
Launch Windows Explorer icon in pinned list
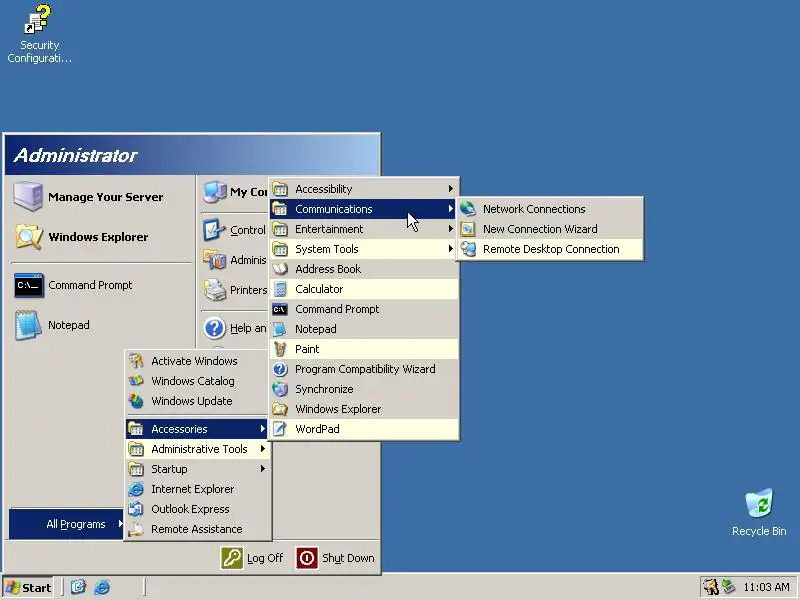pyautogui.click(x=28, y=237)
